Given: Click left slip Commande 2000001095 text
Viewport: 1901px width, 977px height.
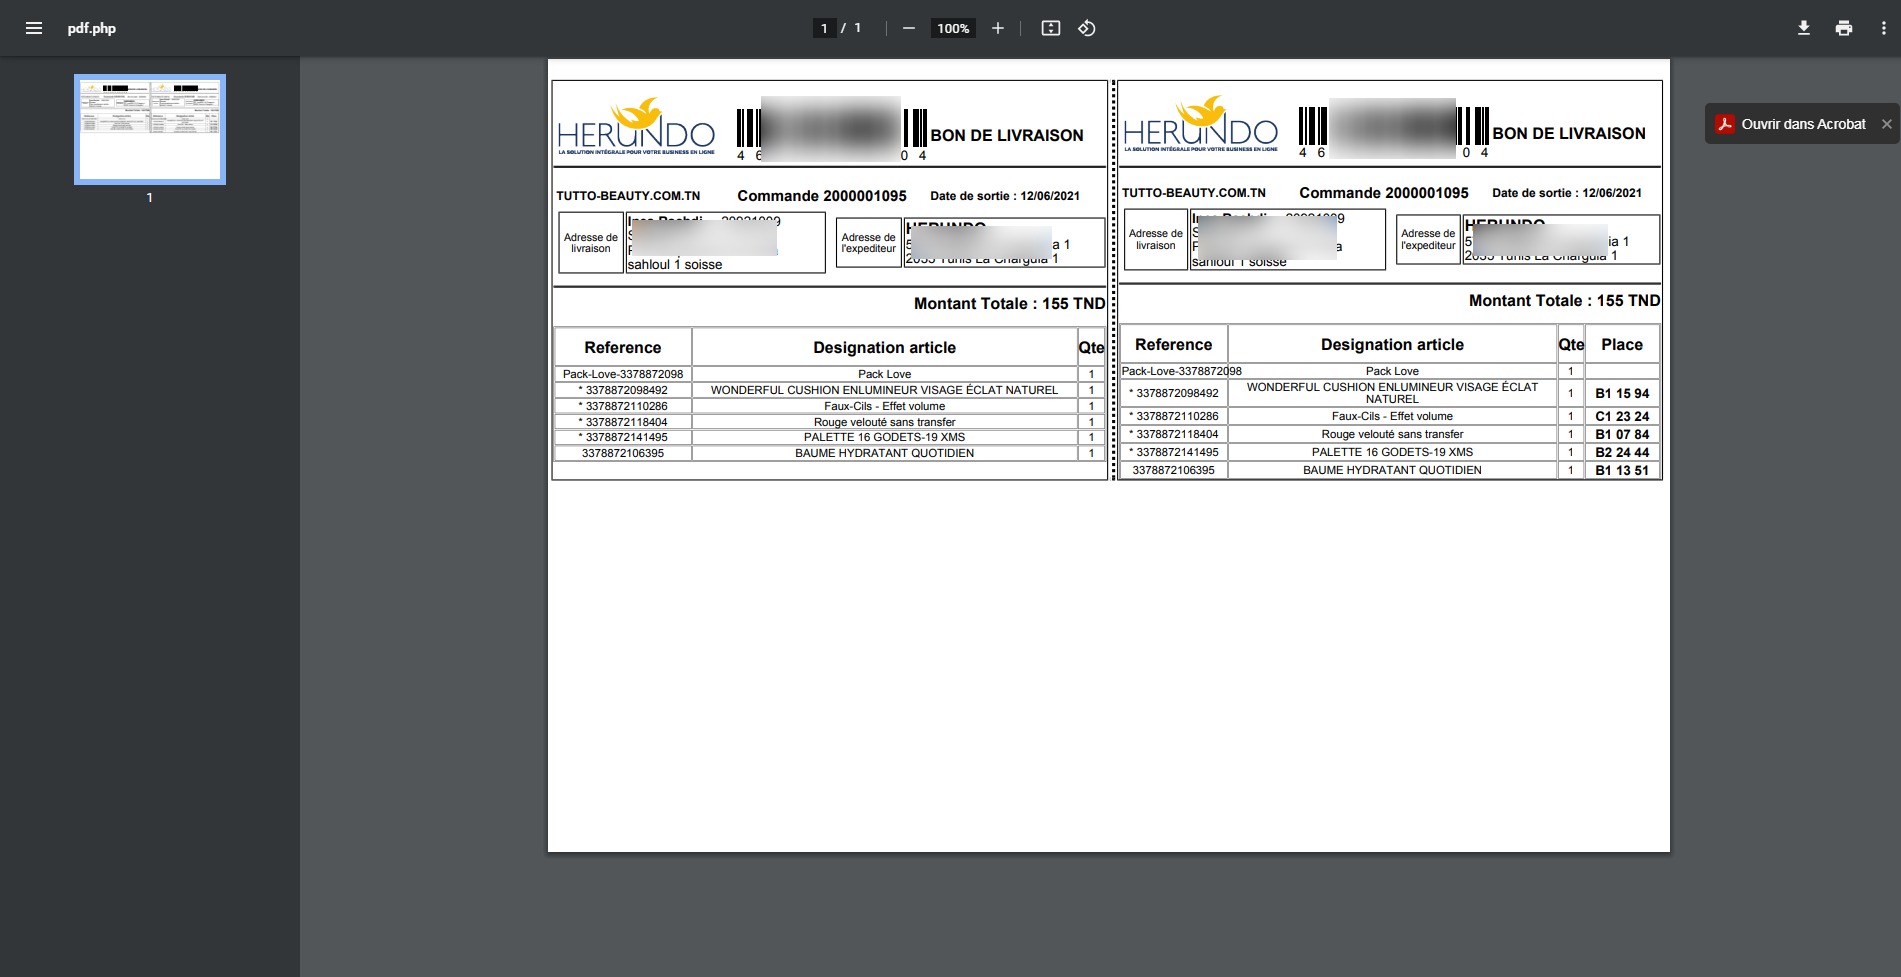Looking at the screenshot, I should [x=822, y=196].
